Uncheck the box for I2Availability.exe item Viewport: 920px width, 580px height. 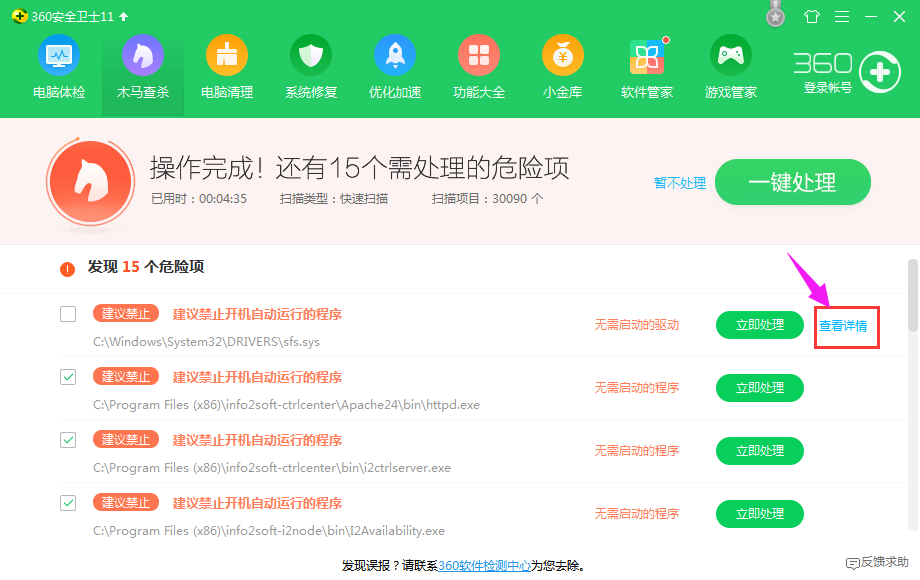(68, 503)
